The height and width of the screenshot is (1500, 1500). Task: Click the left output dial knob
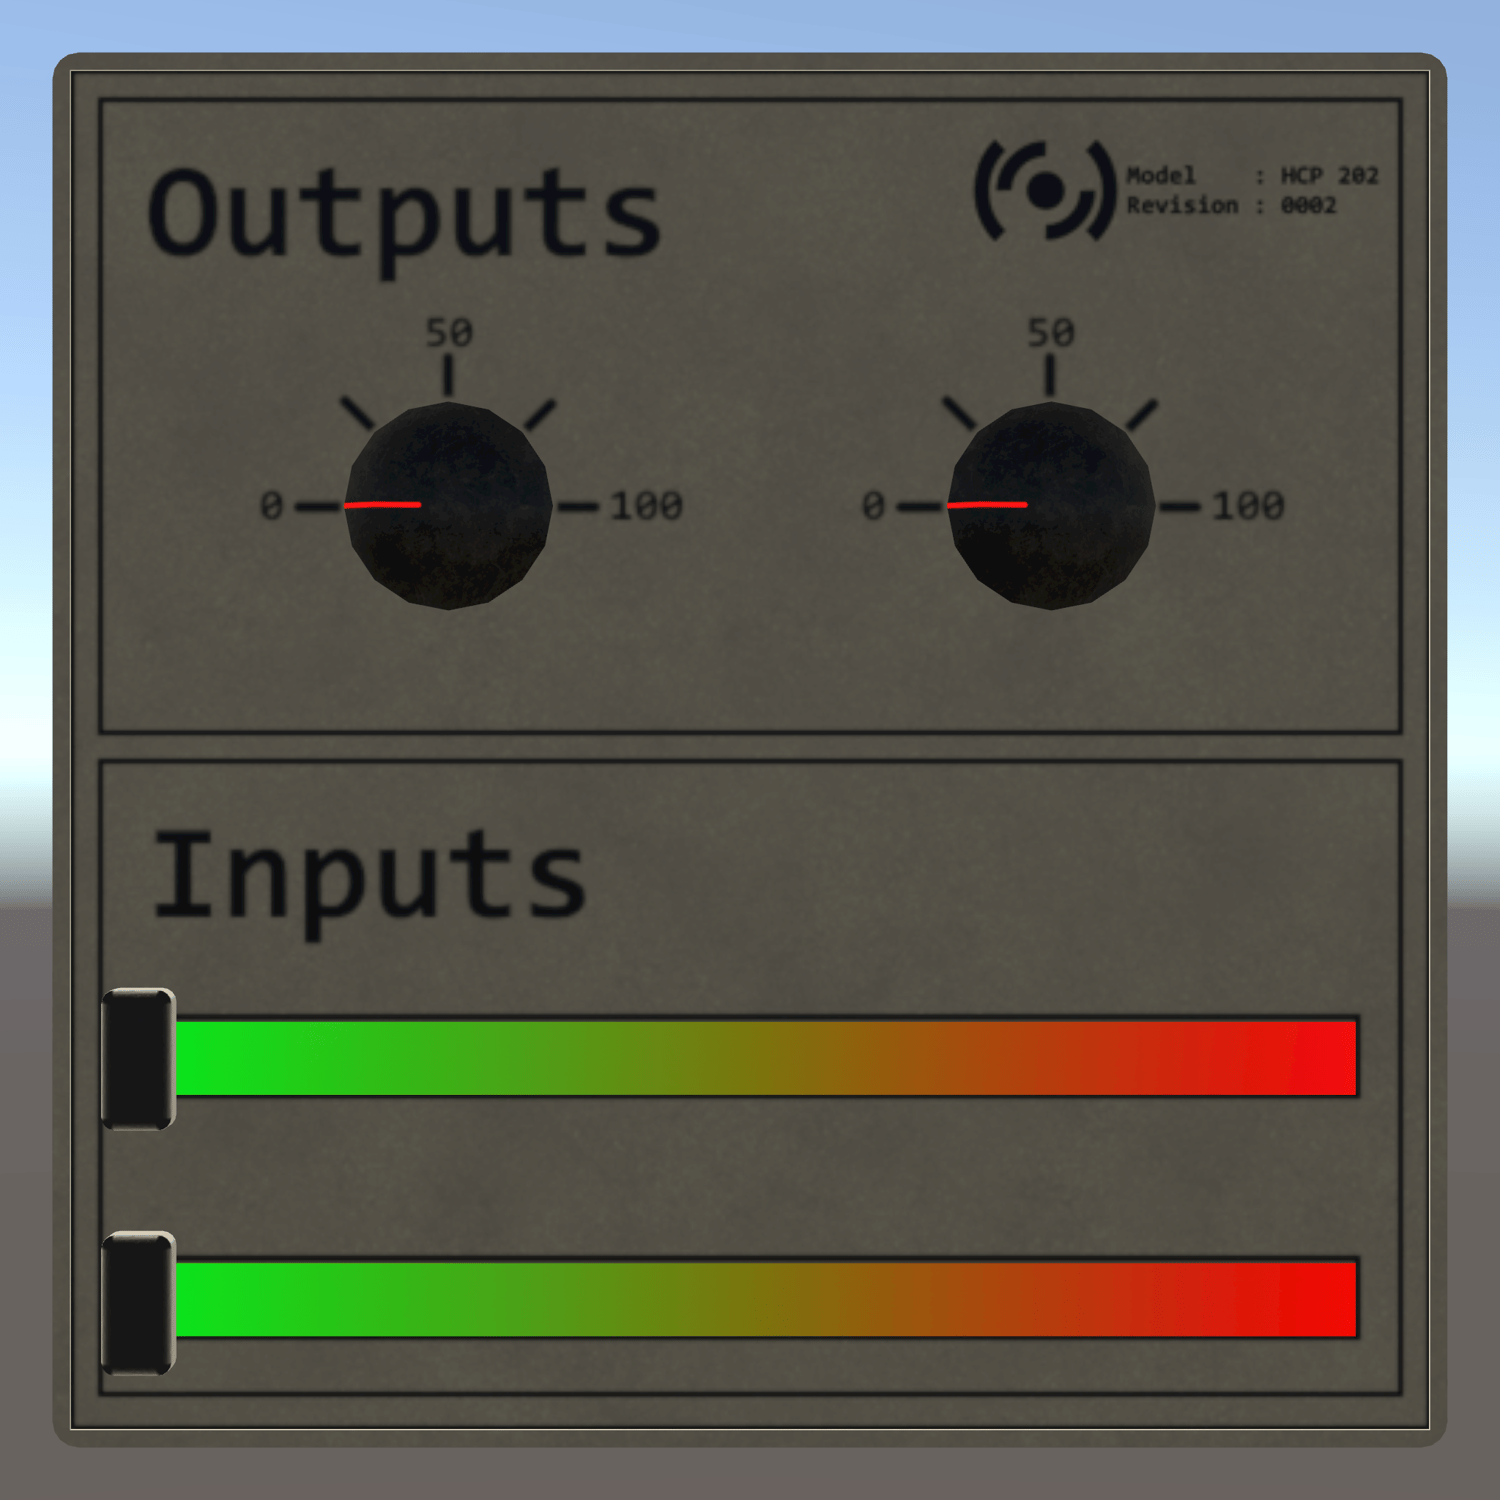448,505
